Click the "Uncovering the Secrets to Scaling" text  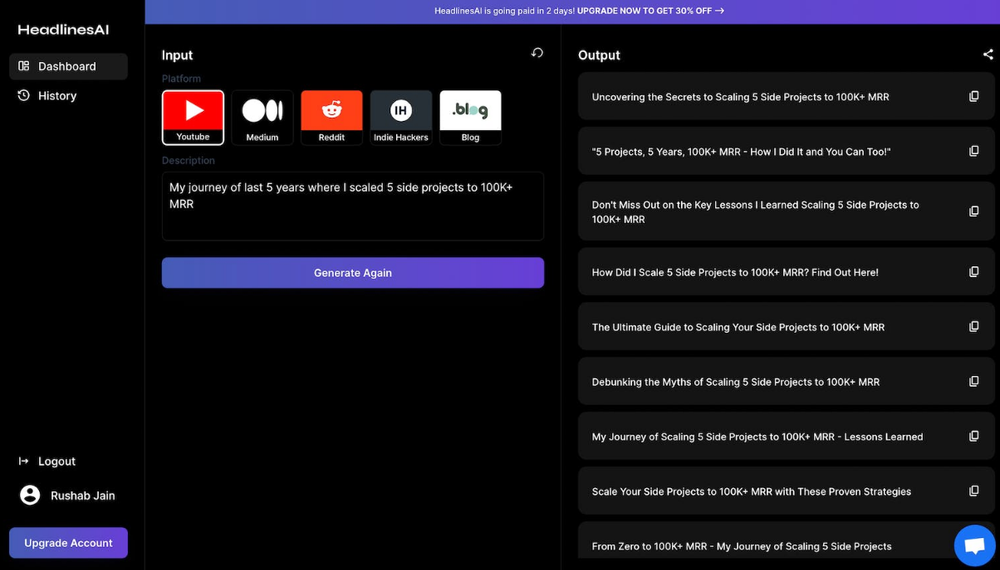pyautogui.click(x=740, y=97)
